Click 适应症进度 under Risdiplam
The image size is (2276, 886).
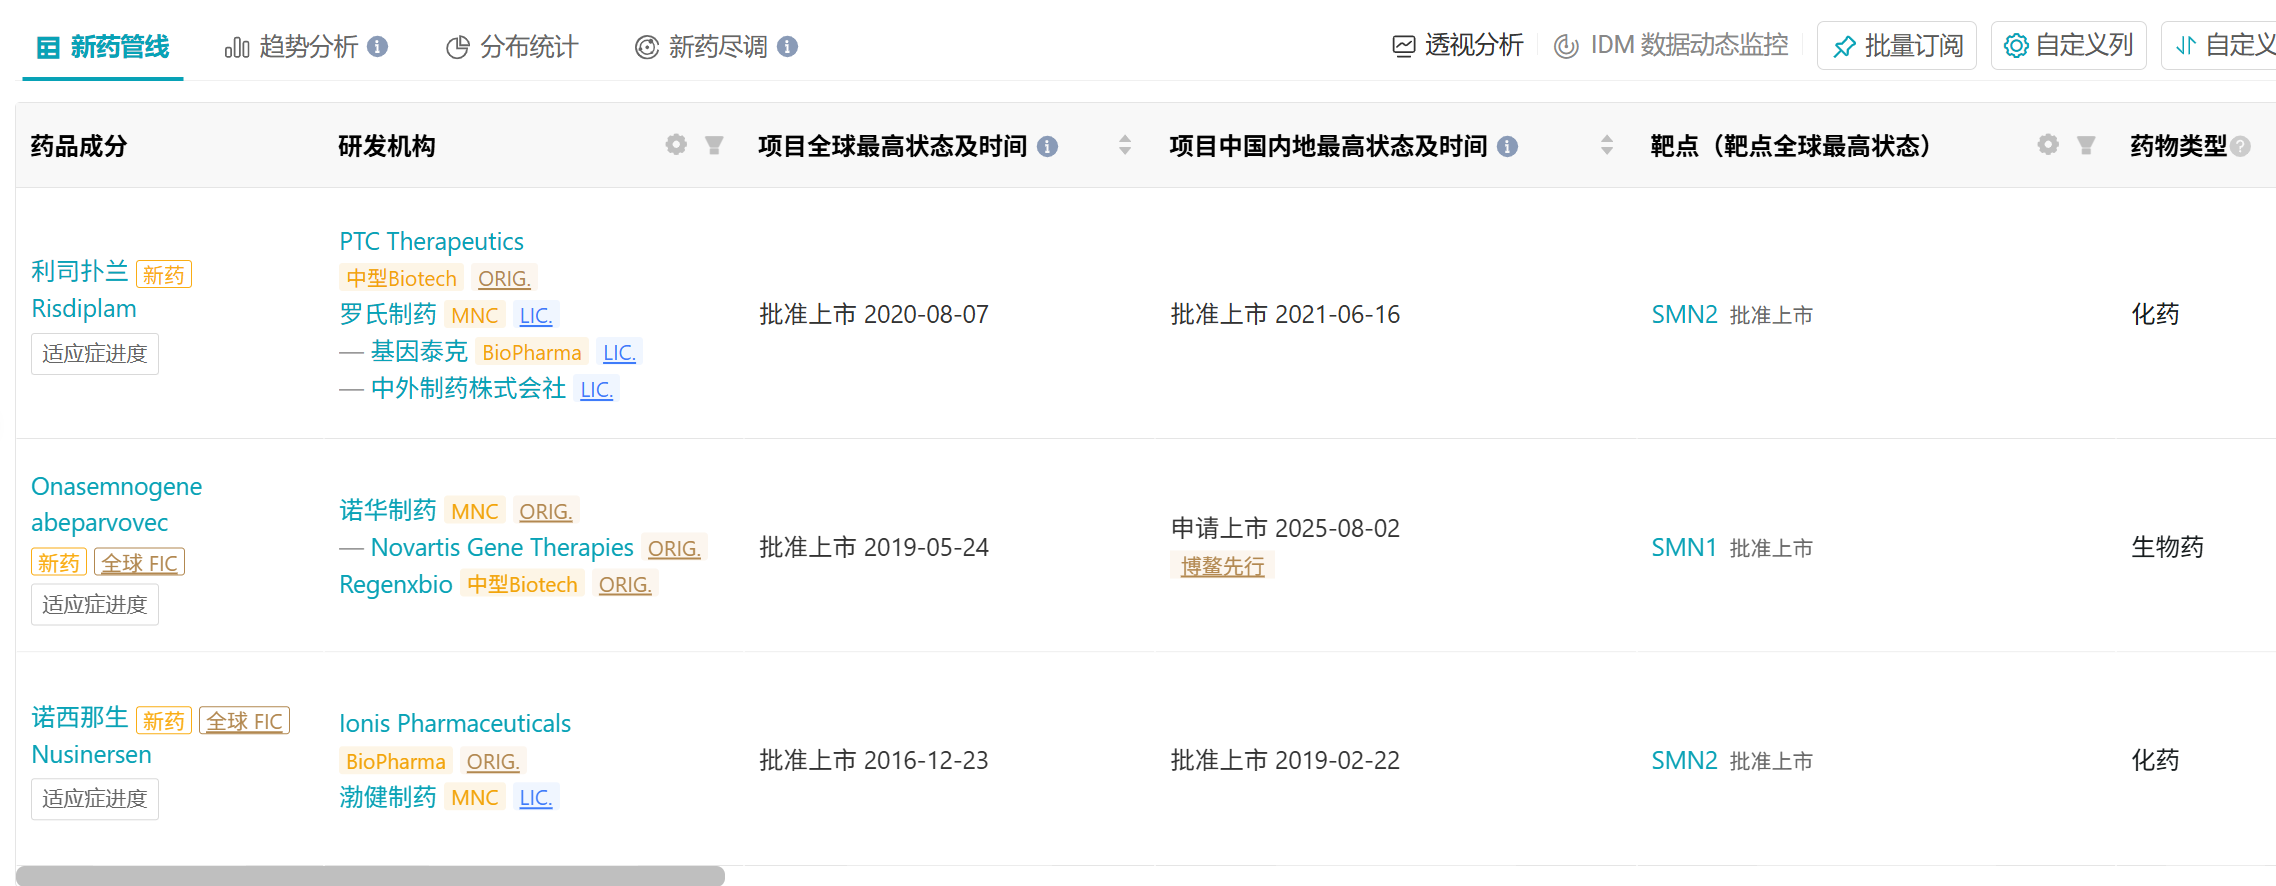[95, 354]
